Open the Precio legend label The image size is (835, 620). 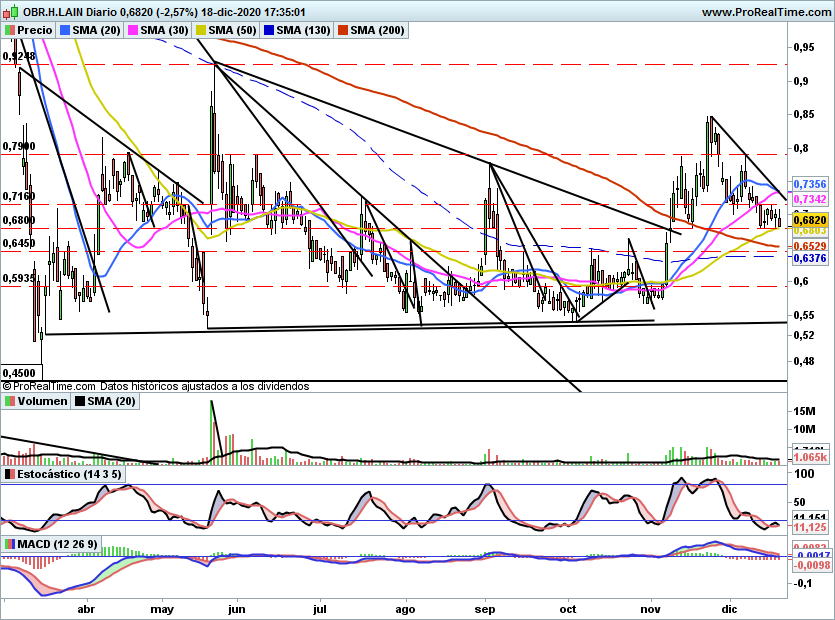[x=35, y=30]
